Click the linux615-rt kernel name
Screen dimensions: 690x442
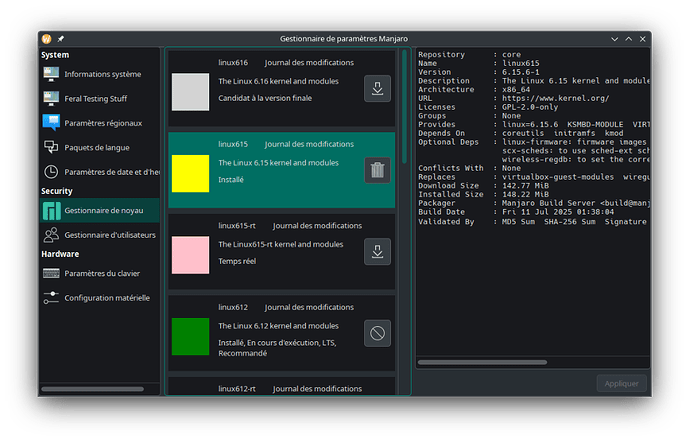click(237, 225)
